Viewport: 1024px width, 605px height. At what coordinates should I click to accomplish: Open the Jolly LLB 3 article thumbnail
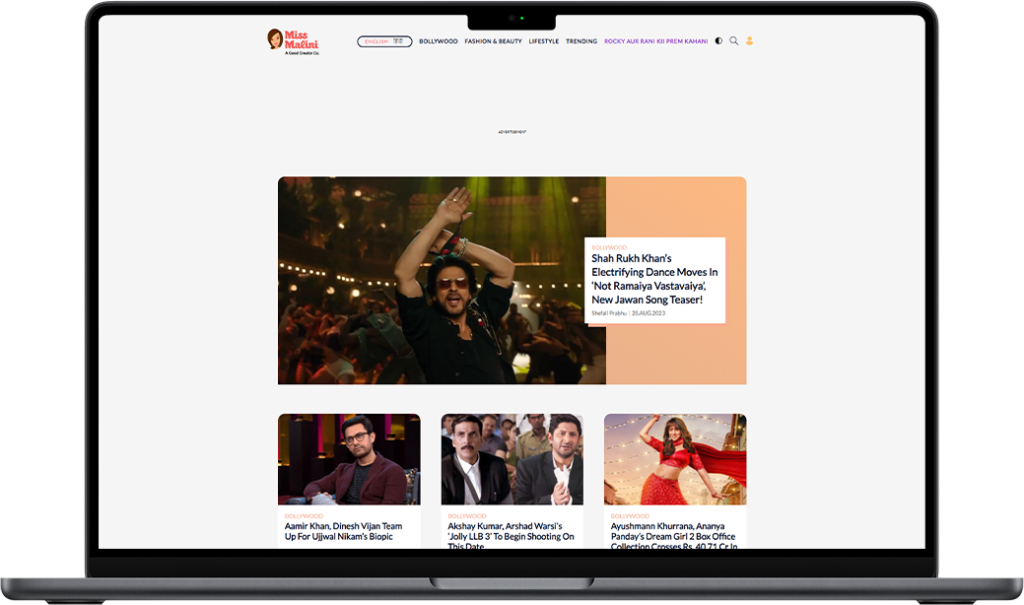[x=512, y=459]
